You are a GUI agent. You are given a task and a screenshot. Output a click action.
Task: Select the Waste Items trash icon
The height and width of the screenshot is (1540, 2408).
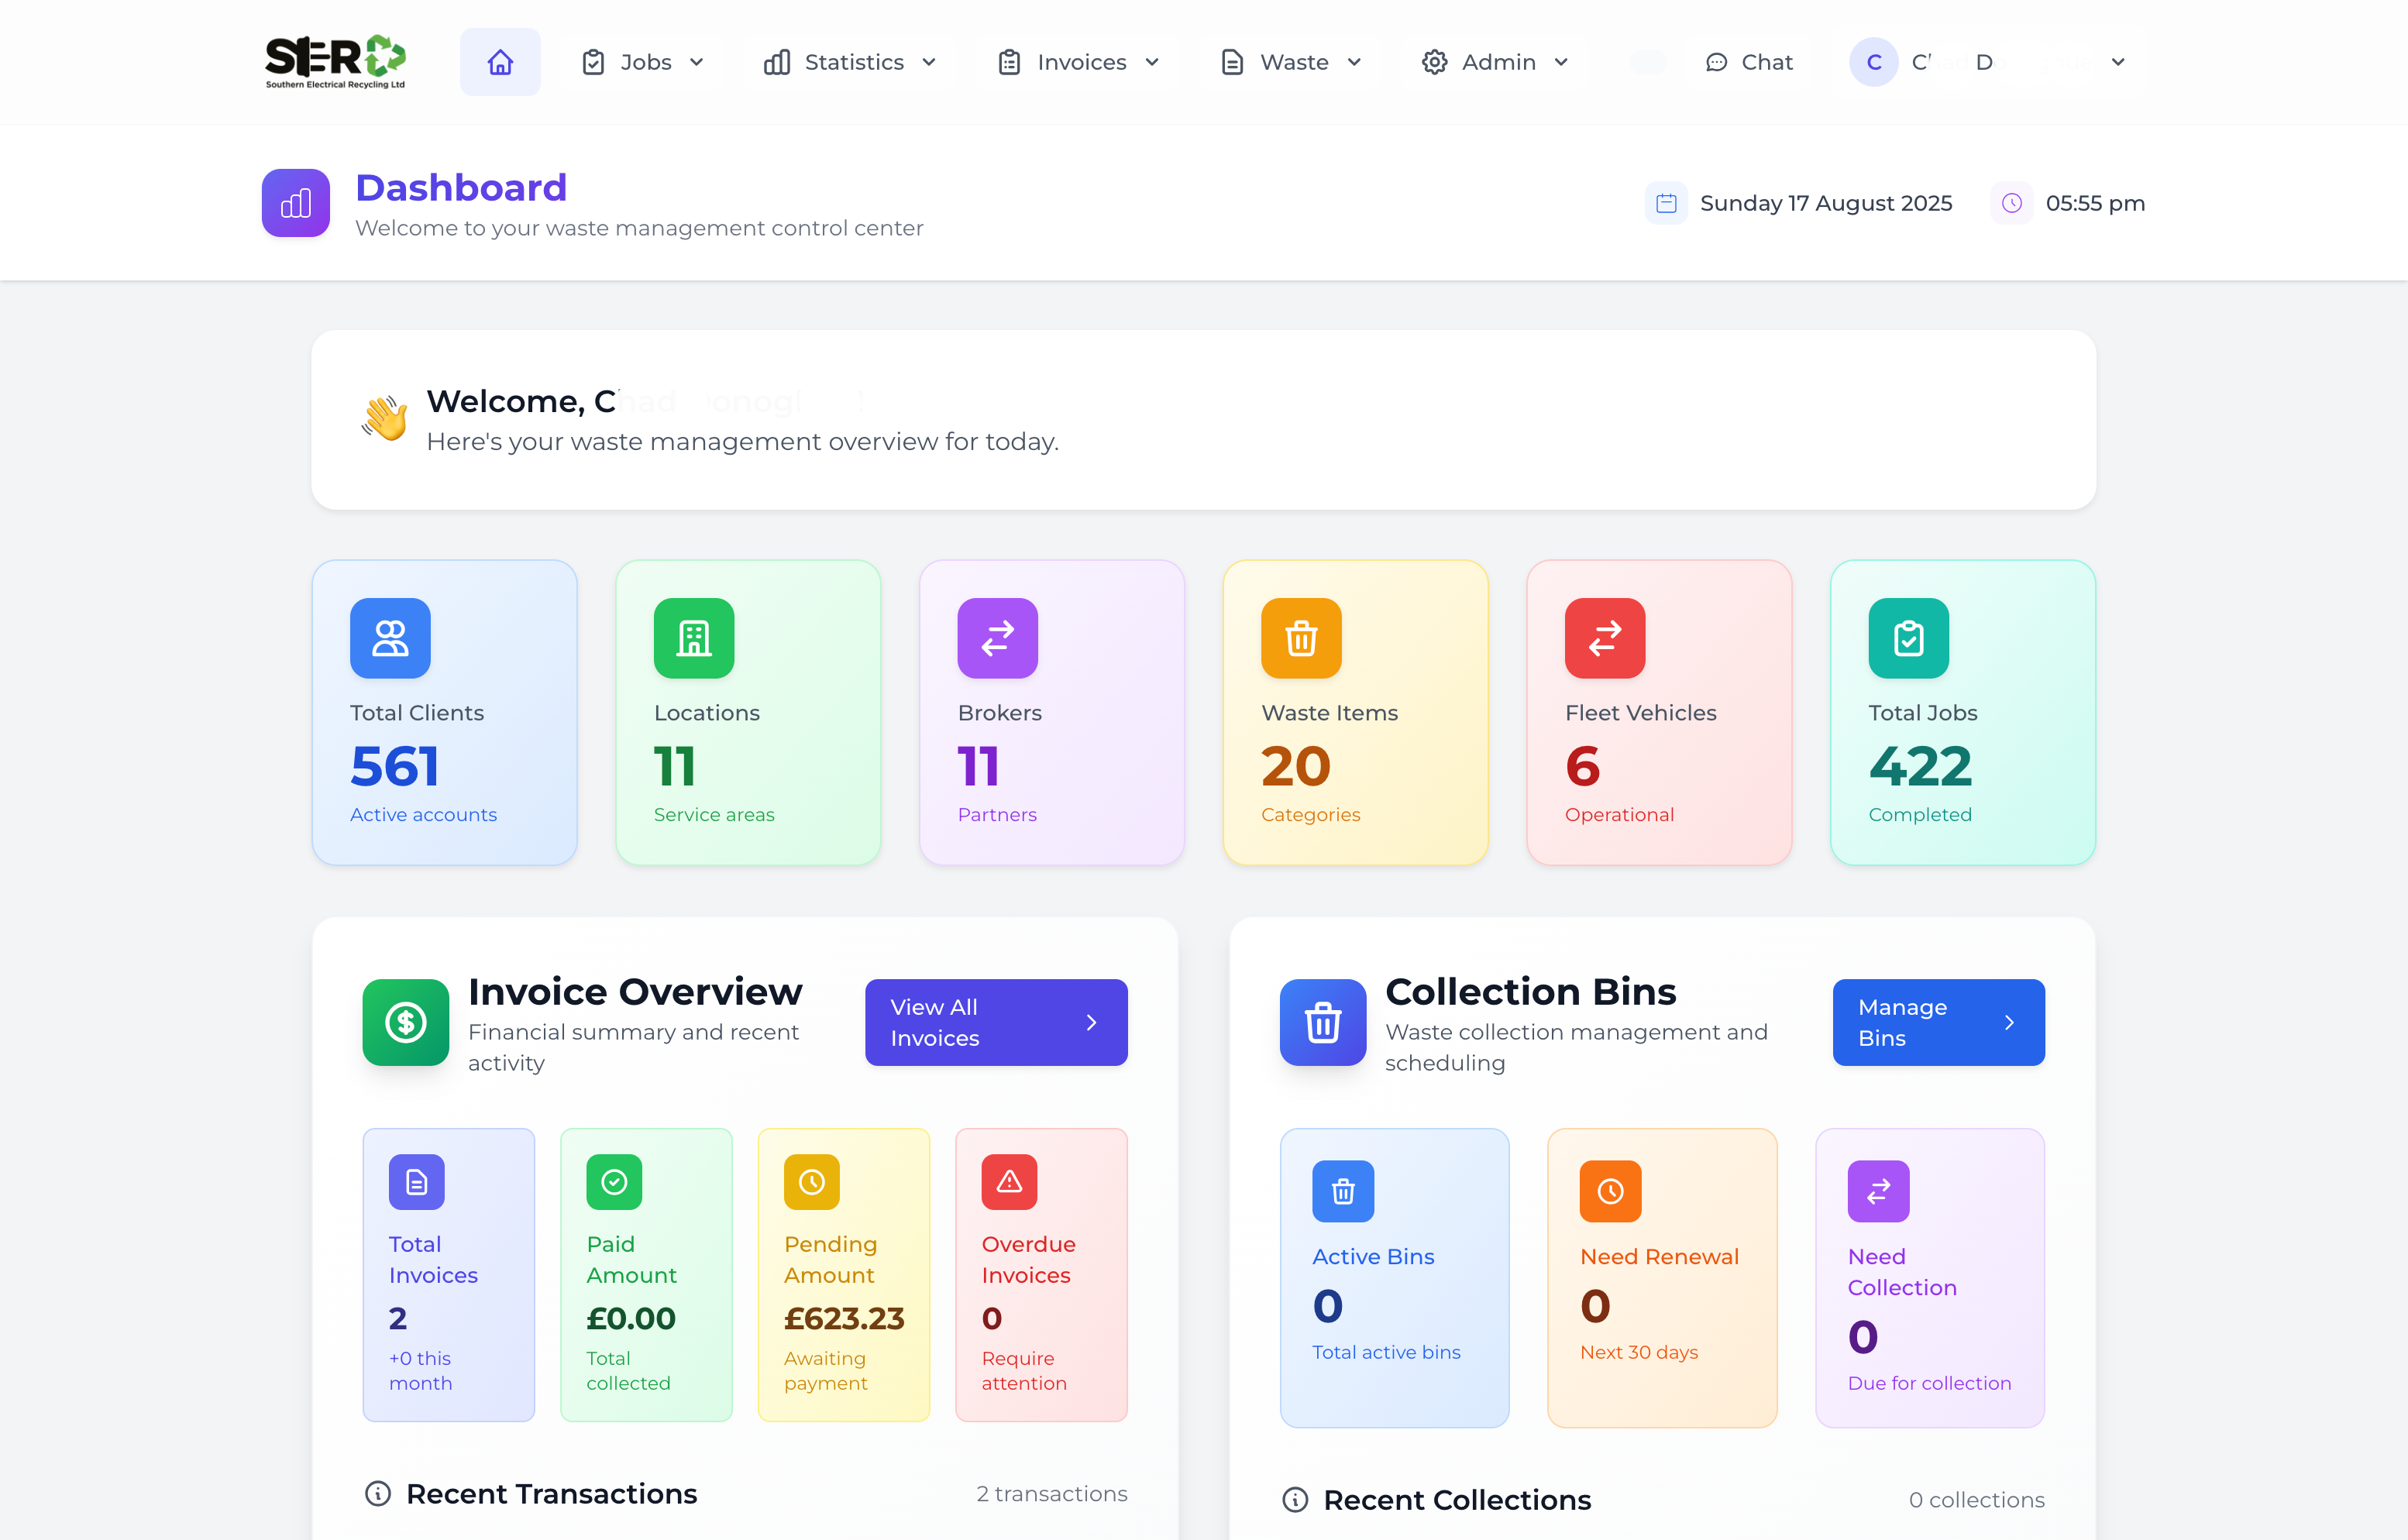coord(1301,638)
